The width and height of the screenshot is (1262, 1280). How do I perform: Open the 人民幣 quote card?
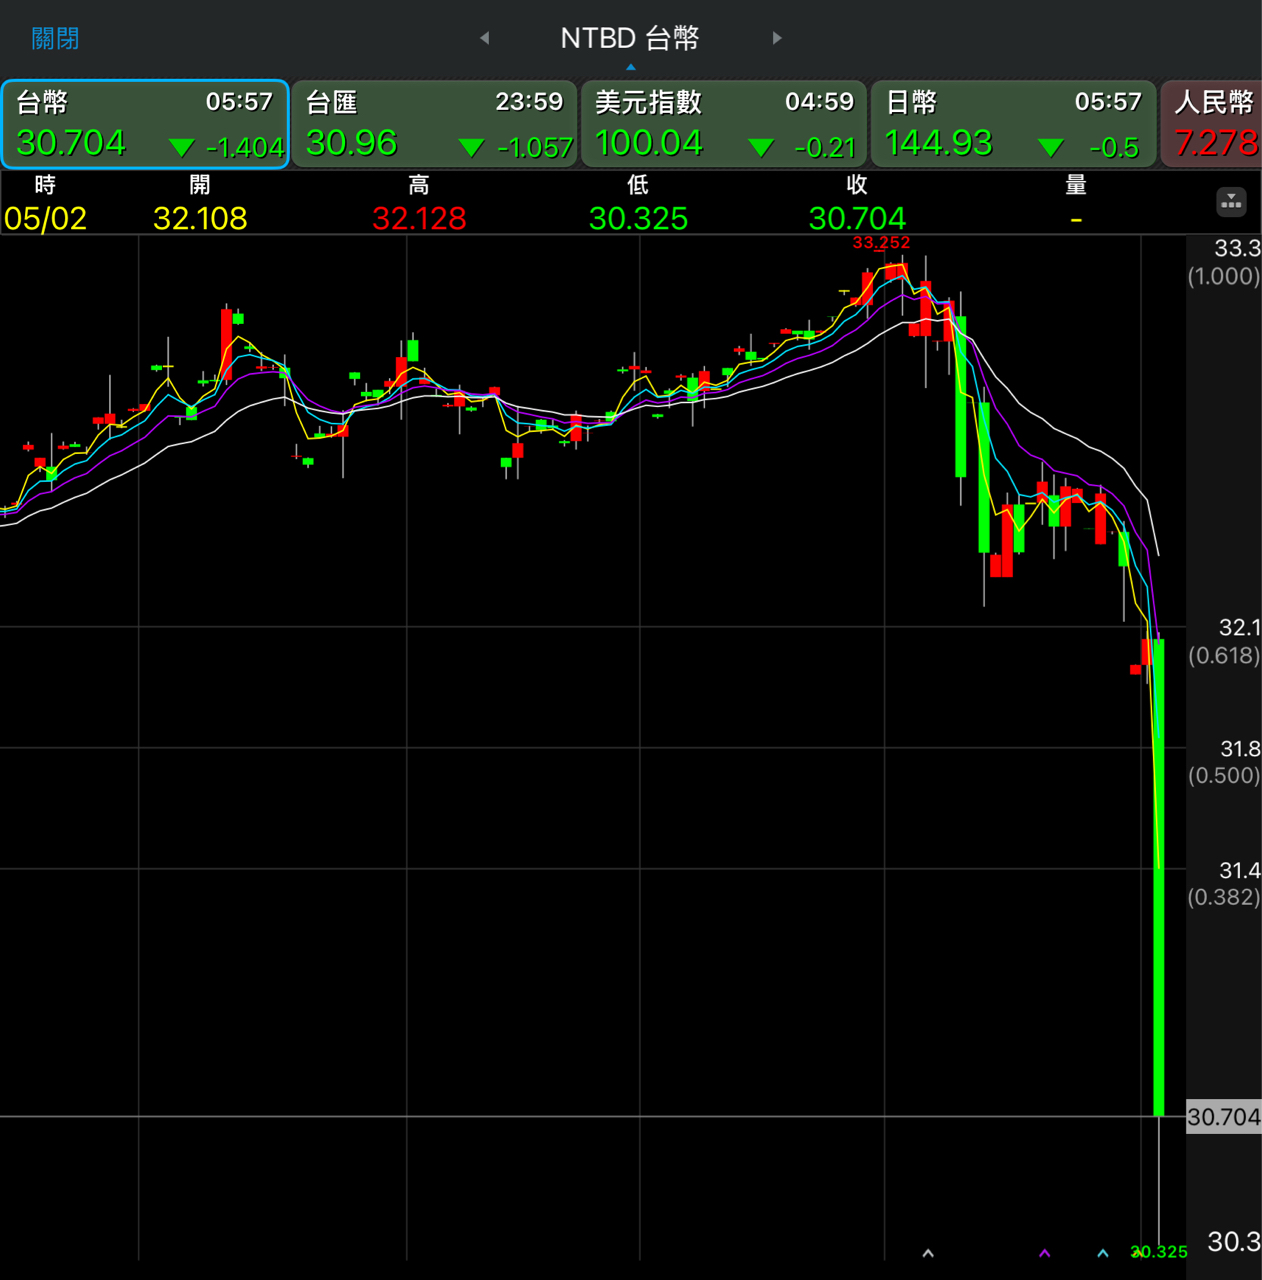(1212, 124)
